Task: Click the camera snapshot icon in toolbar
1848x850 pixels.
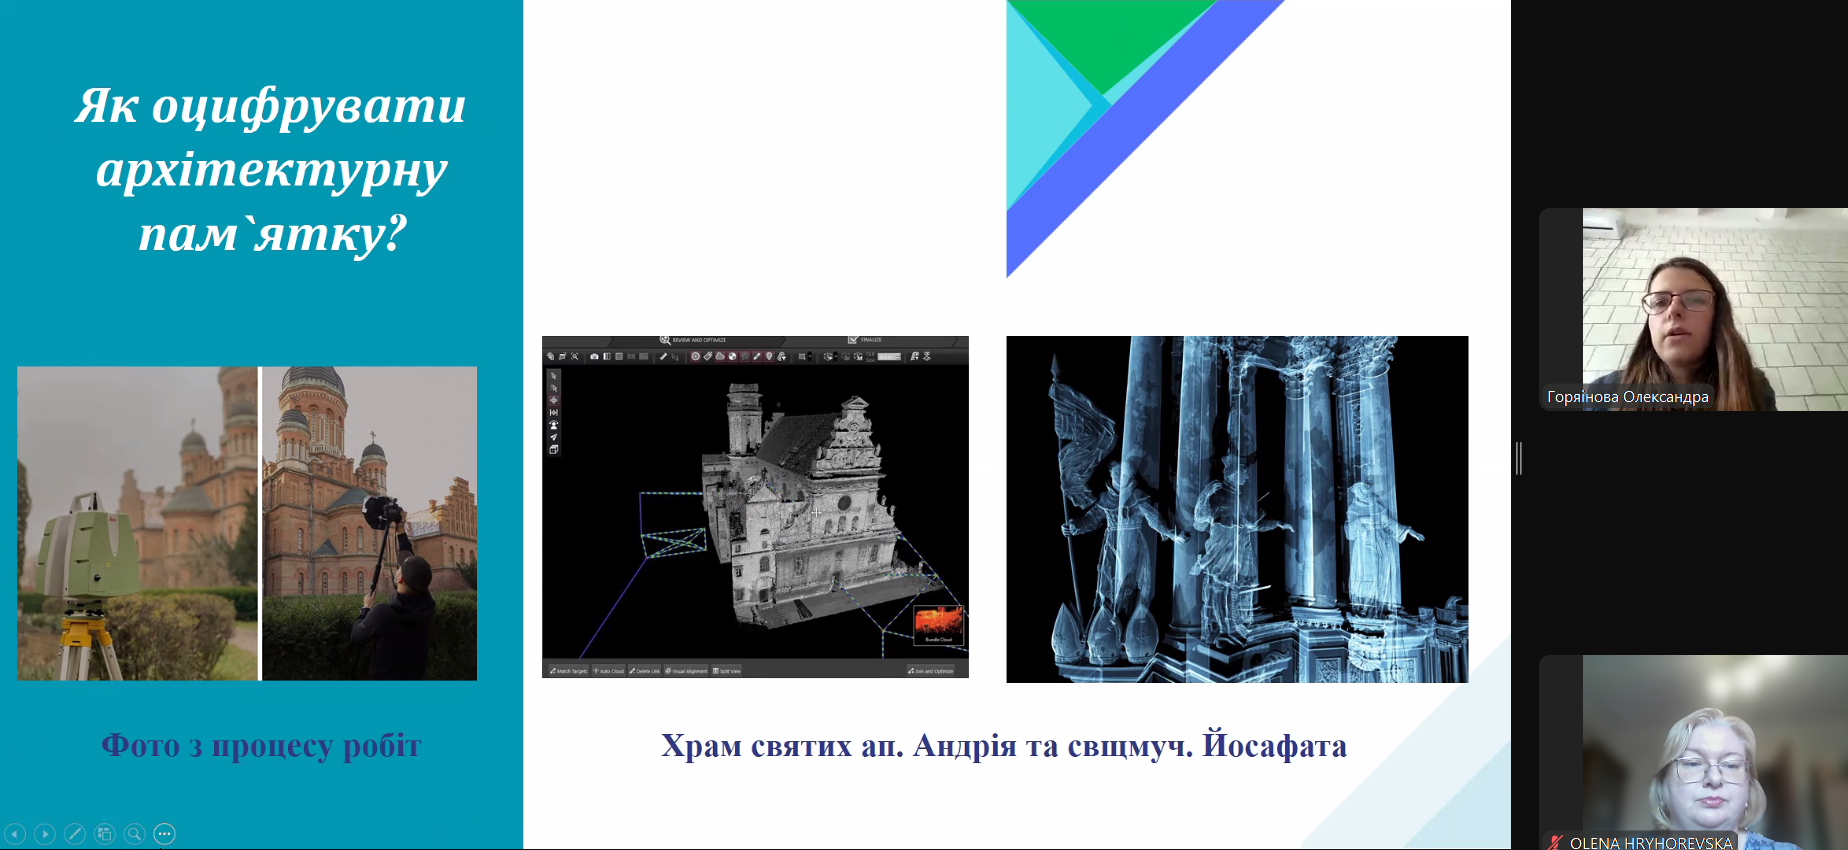Action: [x=594, y=356]
